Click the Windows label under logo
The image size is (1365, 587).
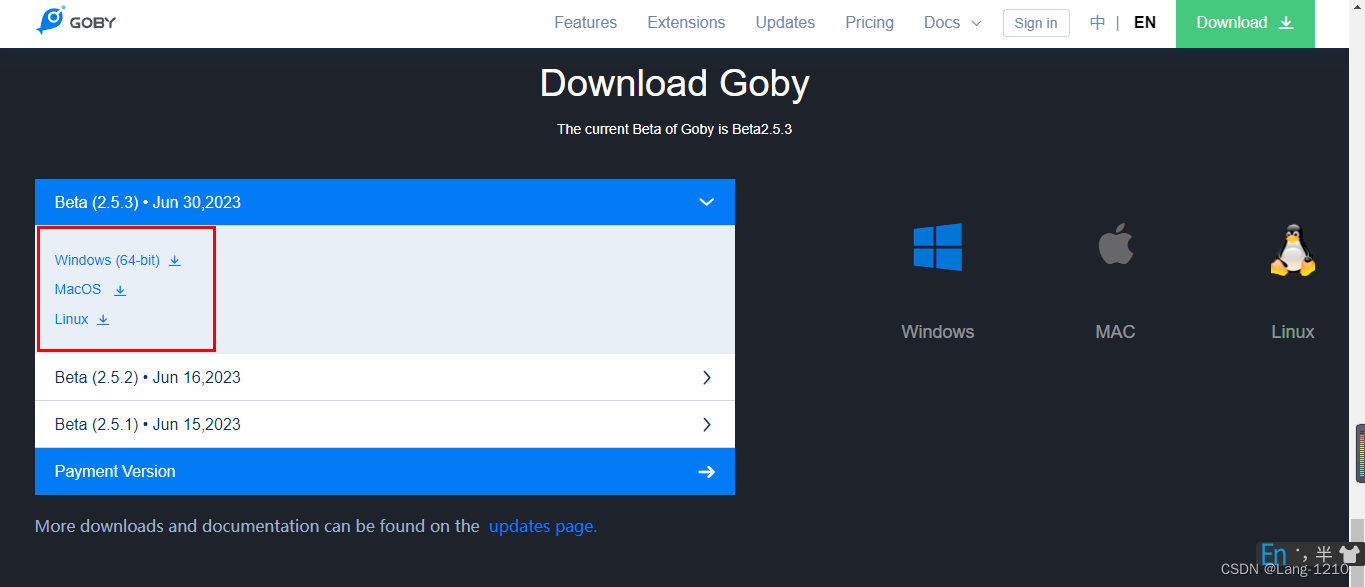(937, 332)
